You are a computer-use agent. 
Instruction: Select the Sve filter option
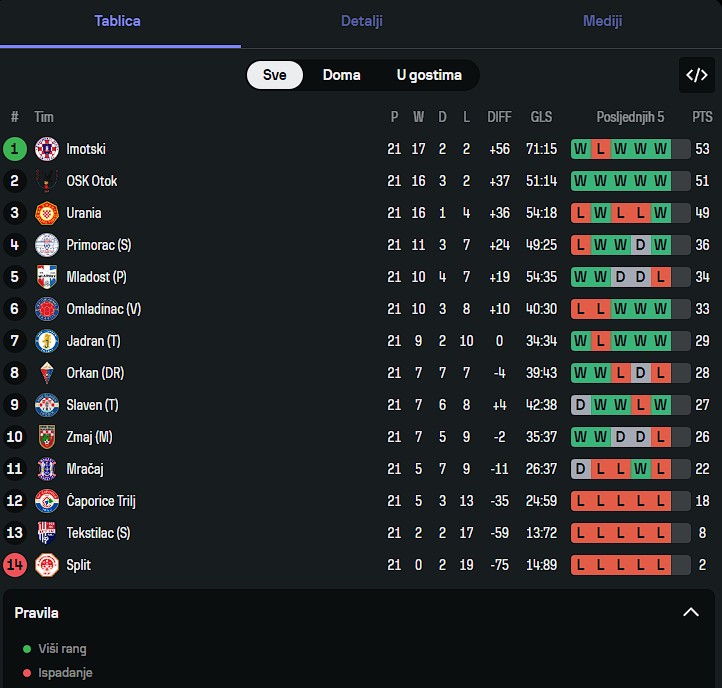(x=275, y=75)
